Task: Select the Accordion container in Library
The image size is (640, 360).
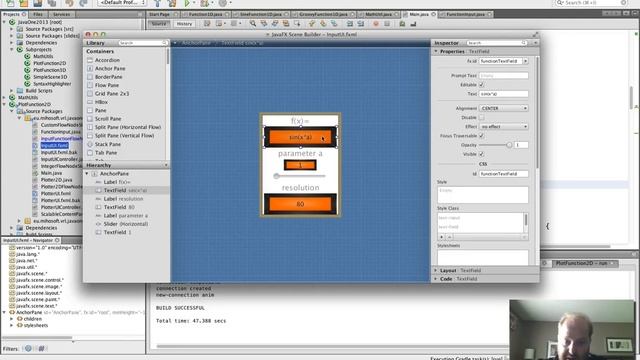Action: [x=107, y=60]
